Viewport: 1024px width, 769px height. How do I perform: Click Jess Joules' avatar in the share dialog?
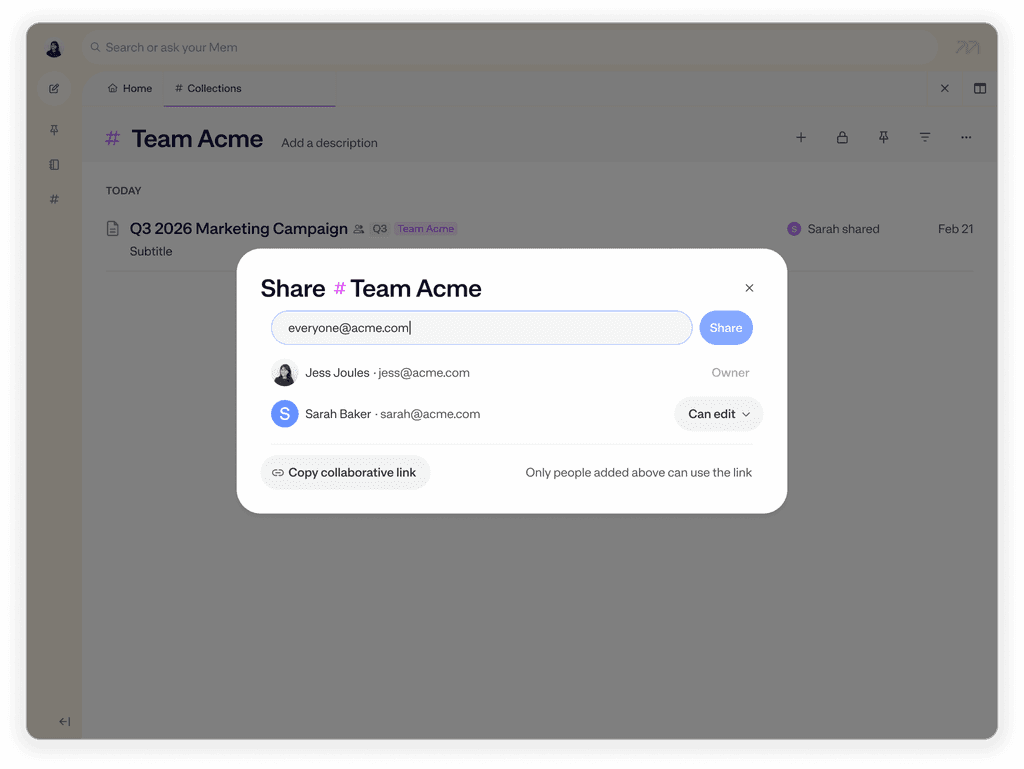point(285,373)
